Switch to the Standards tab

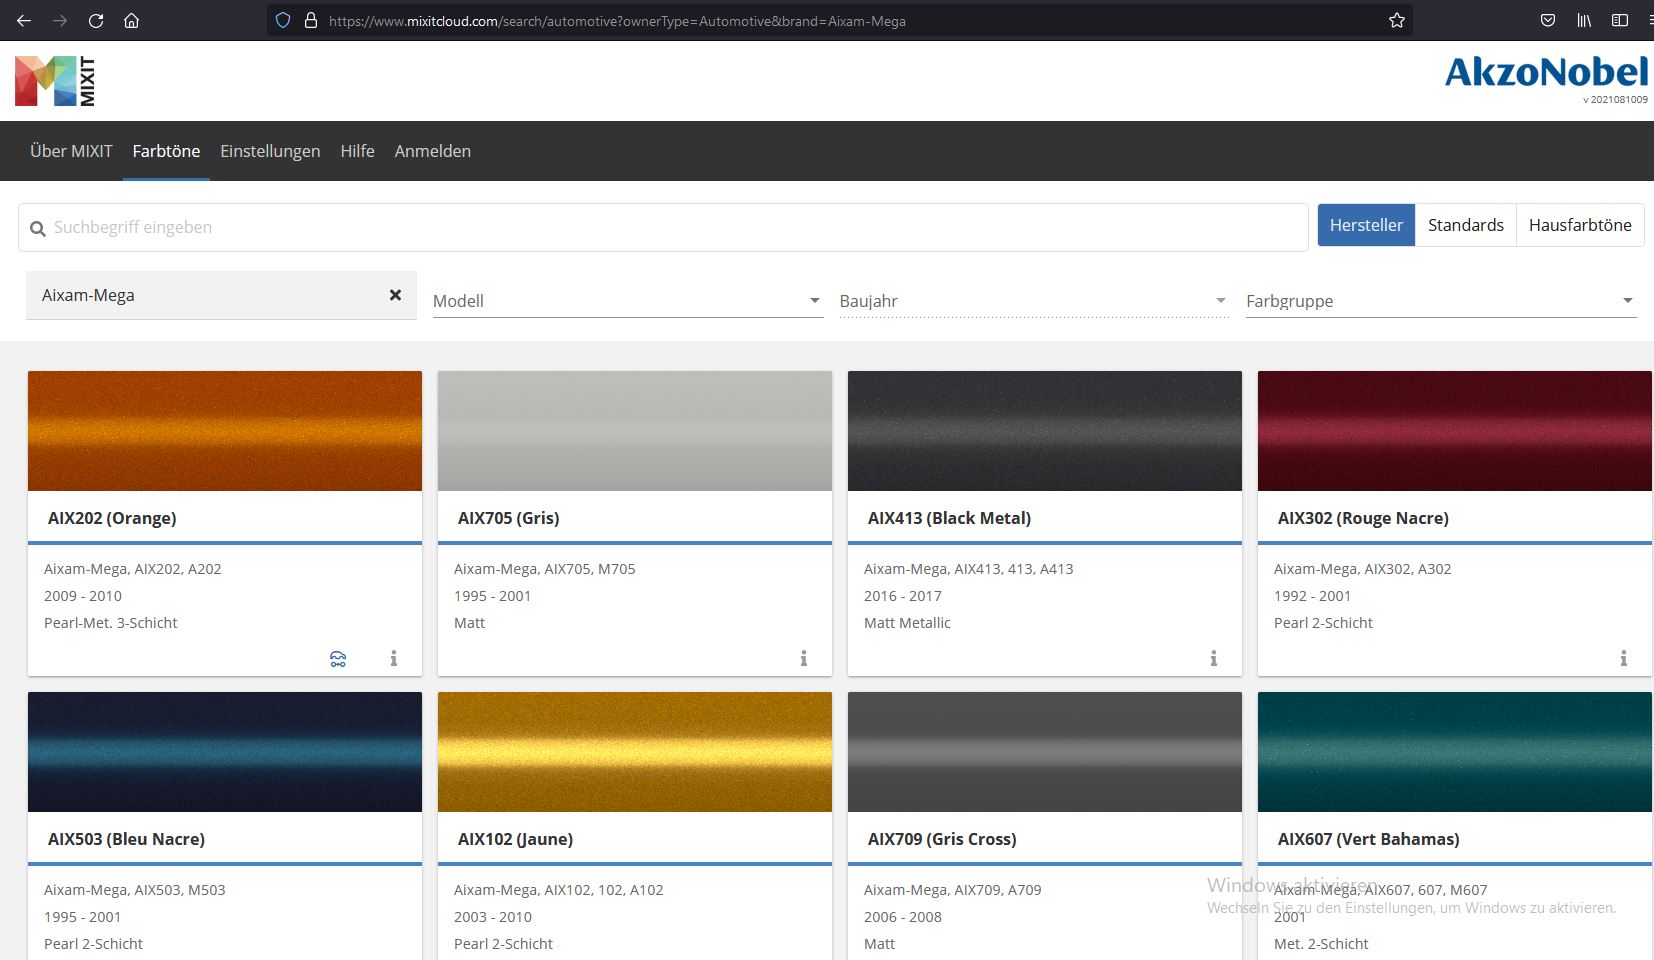point(1465,225)
